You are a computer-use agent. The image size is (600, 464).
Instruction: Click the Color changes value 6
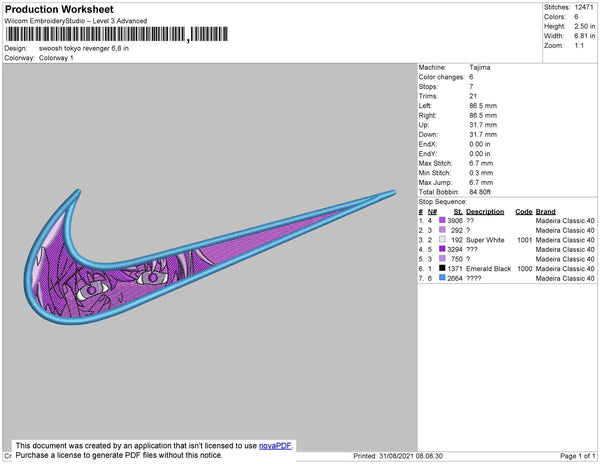tap(471, 77)
